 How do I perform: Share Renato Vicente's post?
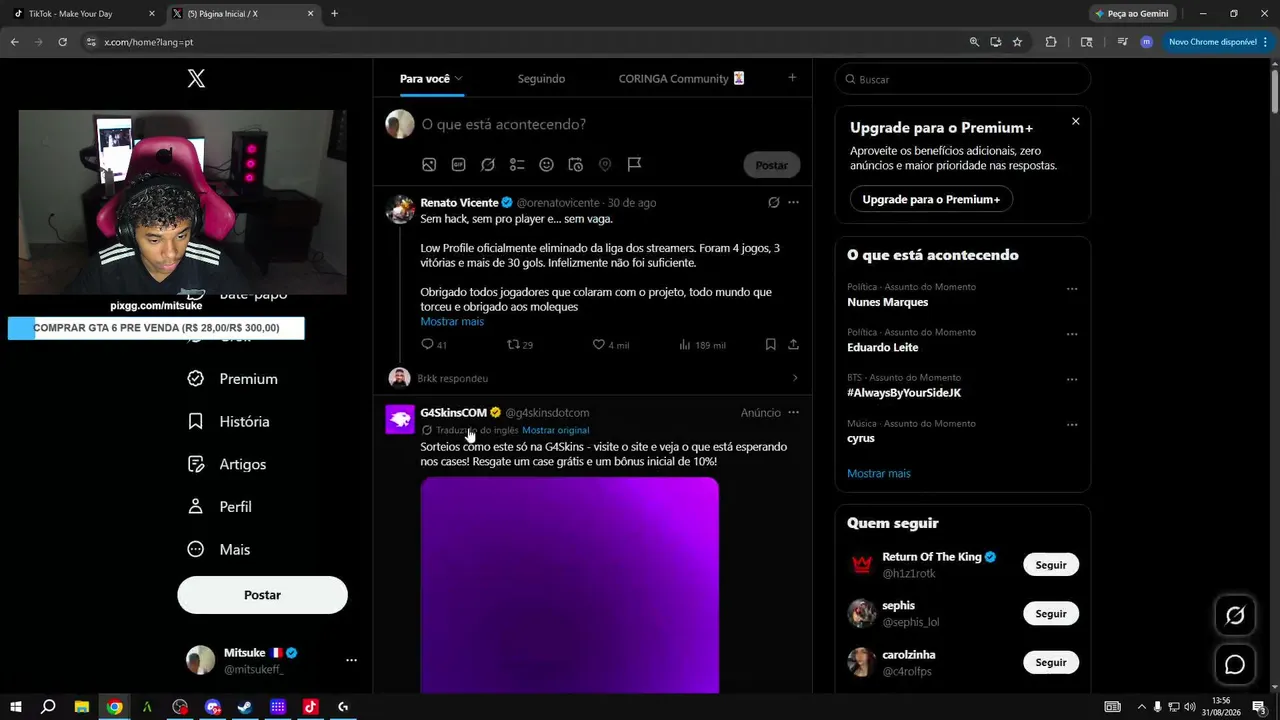[793, 345]
